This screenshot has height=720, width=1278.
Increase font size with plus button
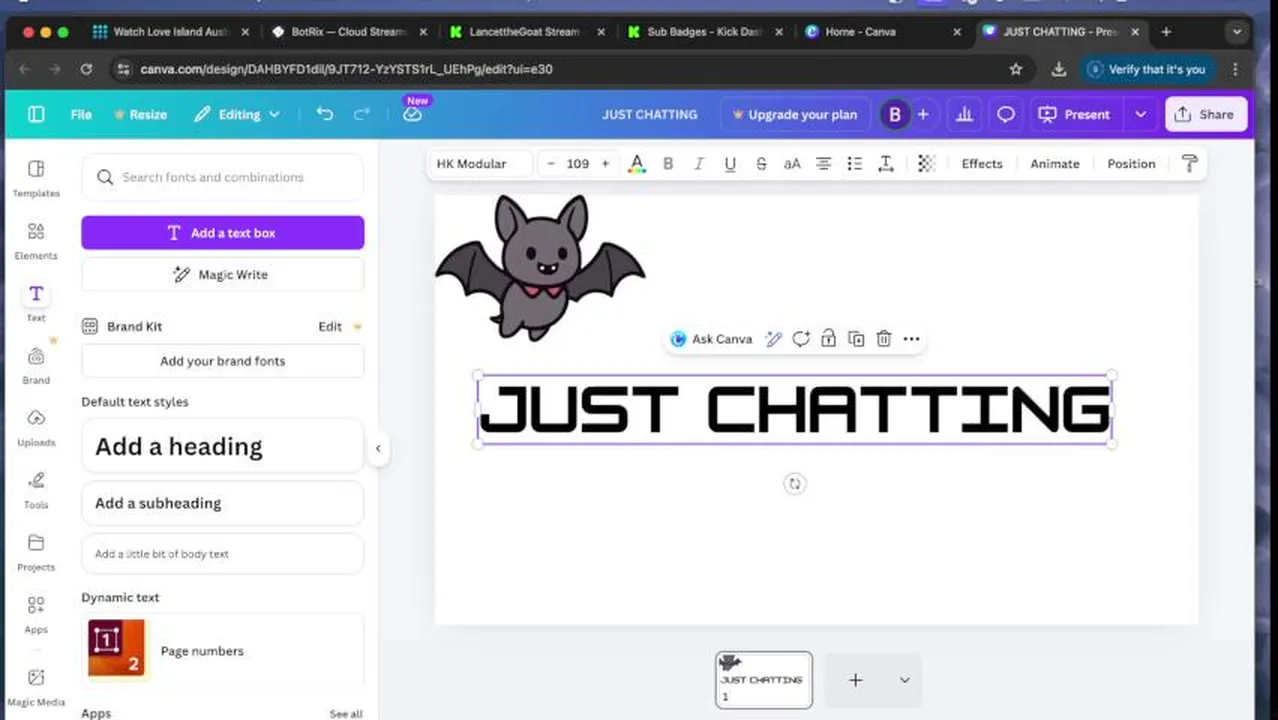[605, 164]
